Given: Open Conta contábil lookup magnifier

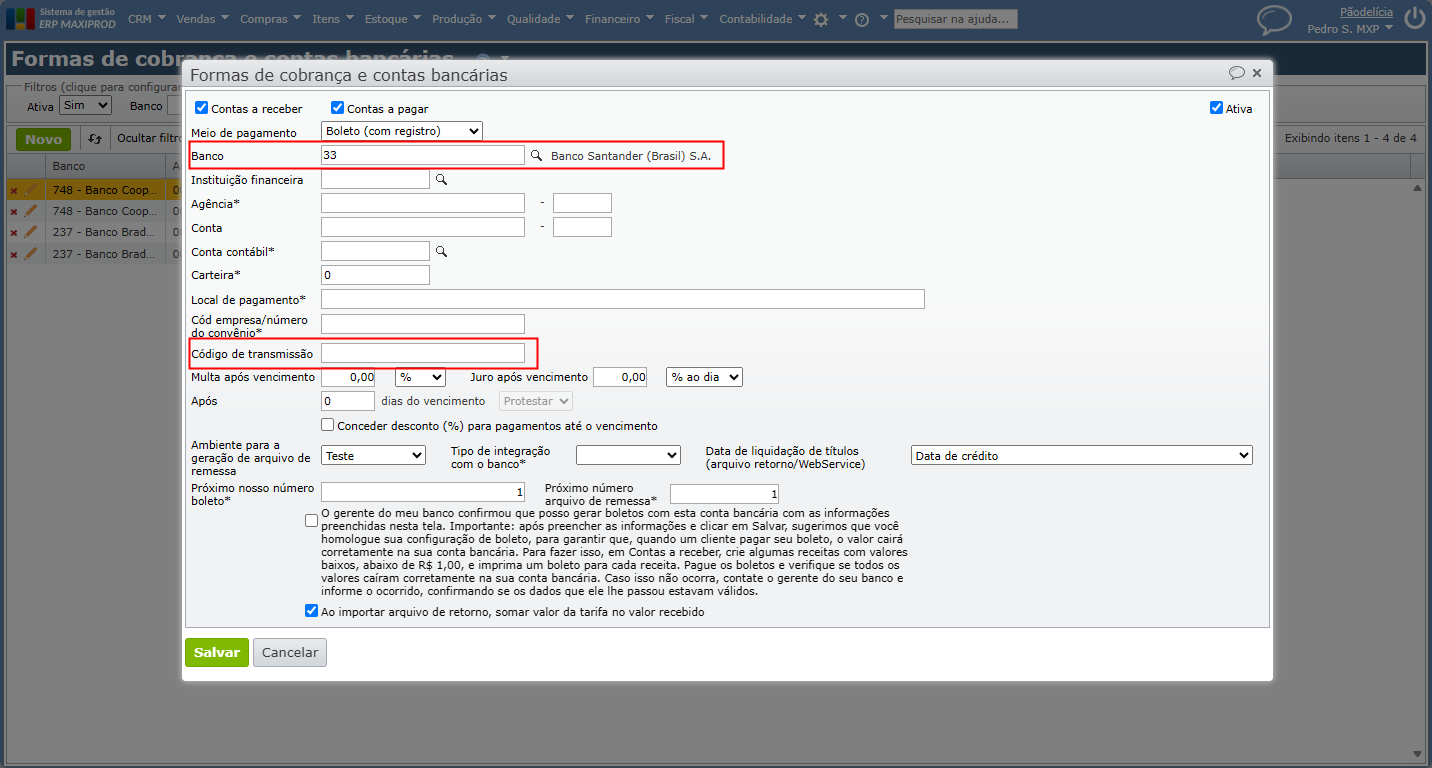Looking at the screenshot, I should pos(442,252).
